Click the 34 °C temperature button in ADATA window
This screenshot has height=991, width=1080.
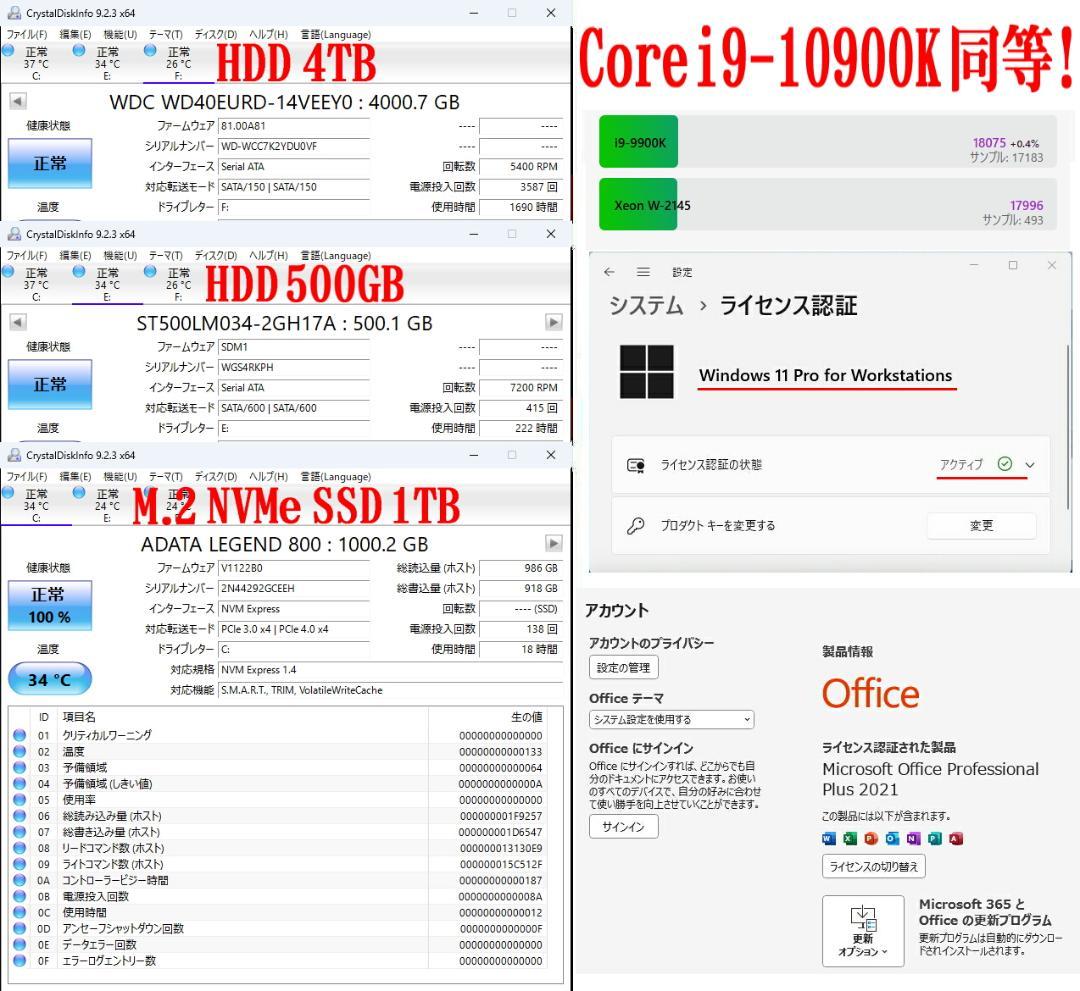[x=50, y=680]
